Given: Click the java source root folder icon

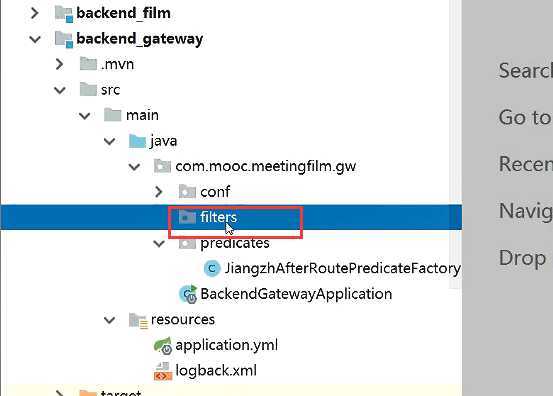Looking at the screenshot, I should (137, 141).
